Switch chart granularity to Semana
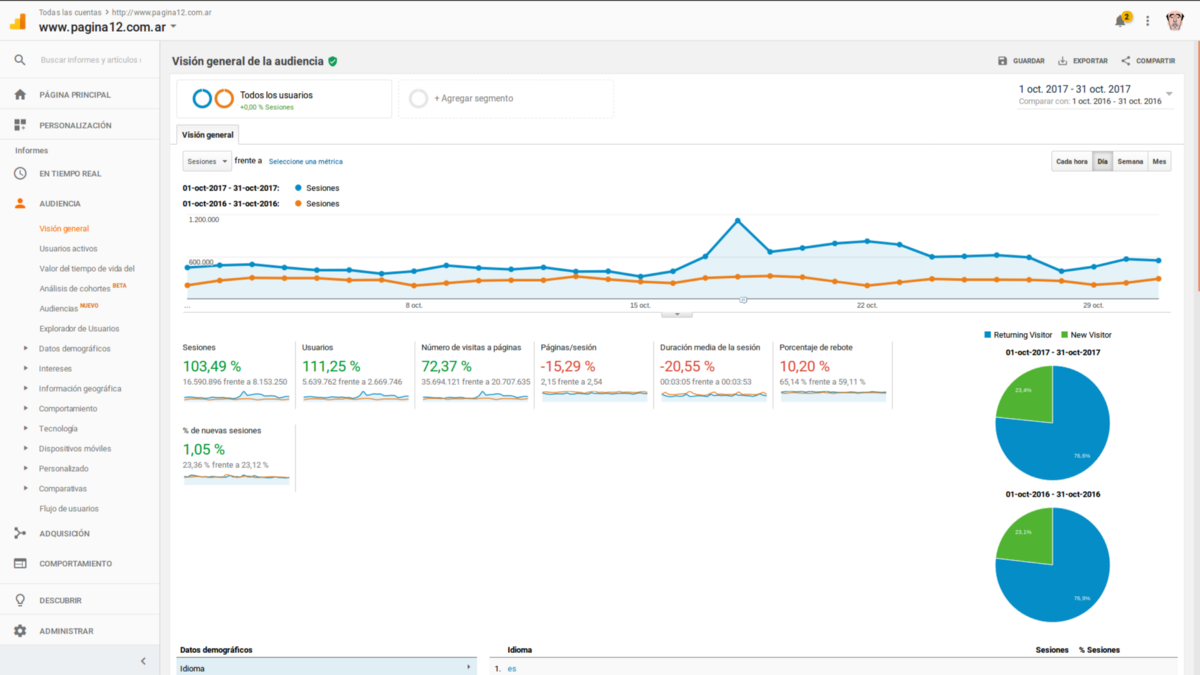This screenshot has width=1200, height=675. click(x=1130, y=161)
